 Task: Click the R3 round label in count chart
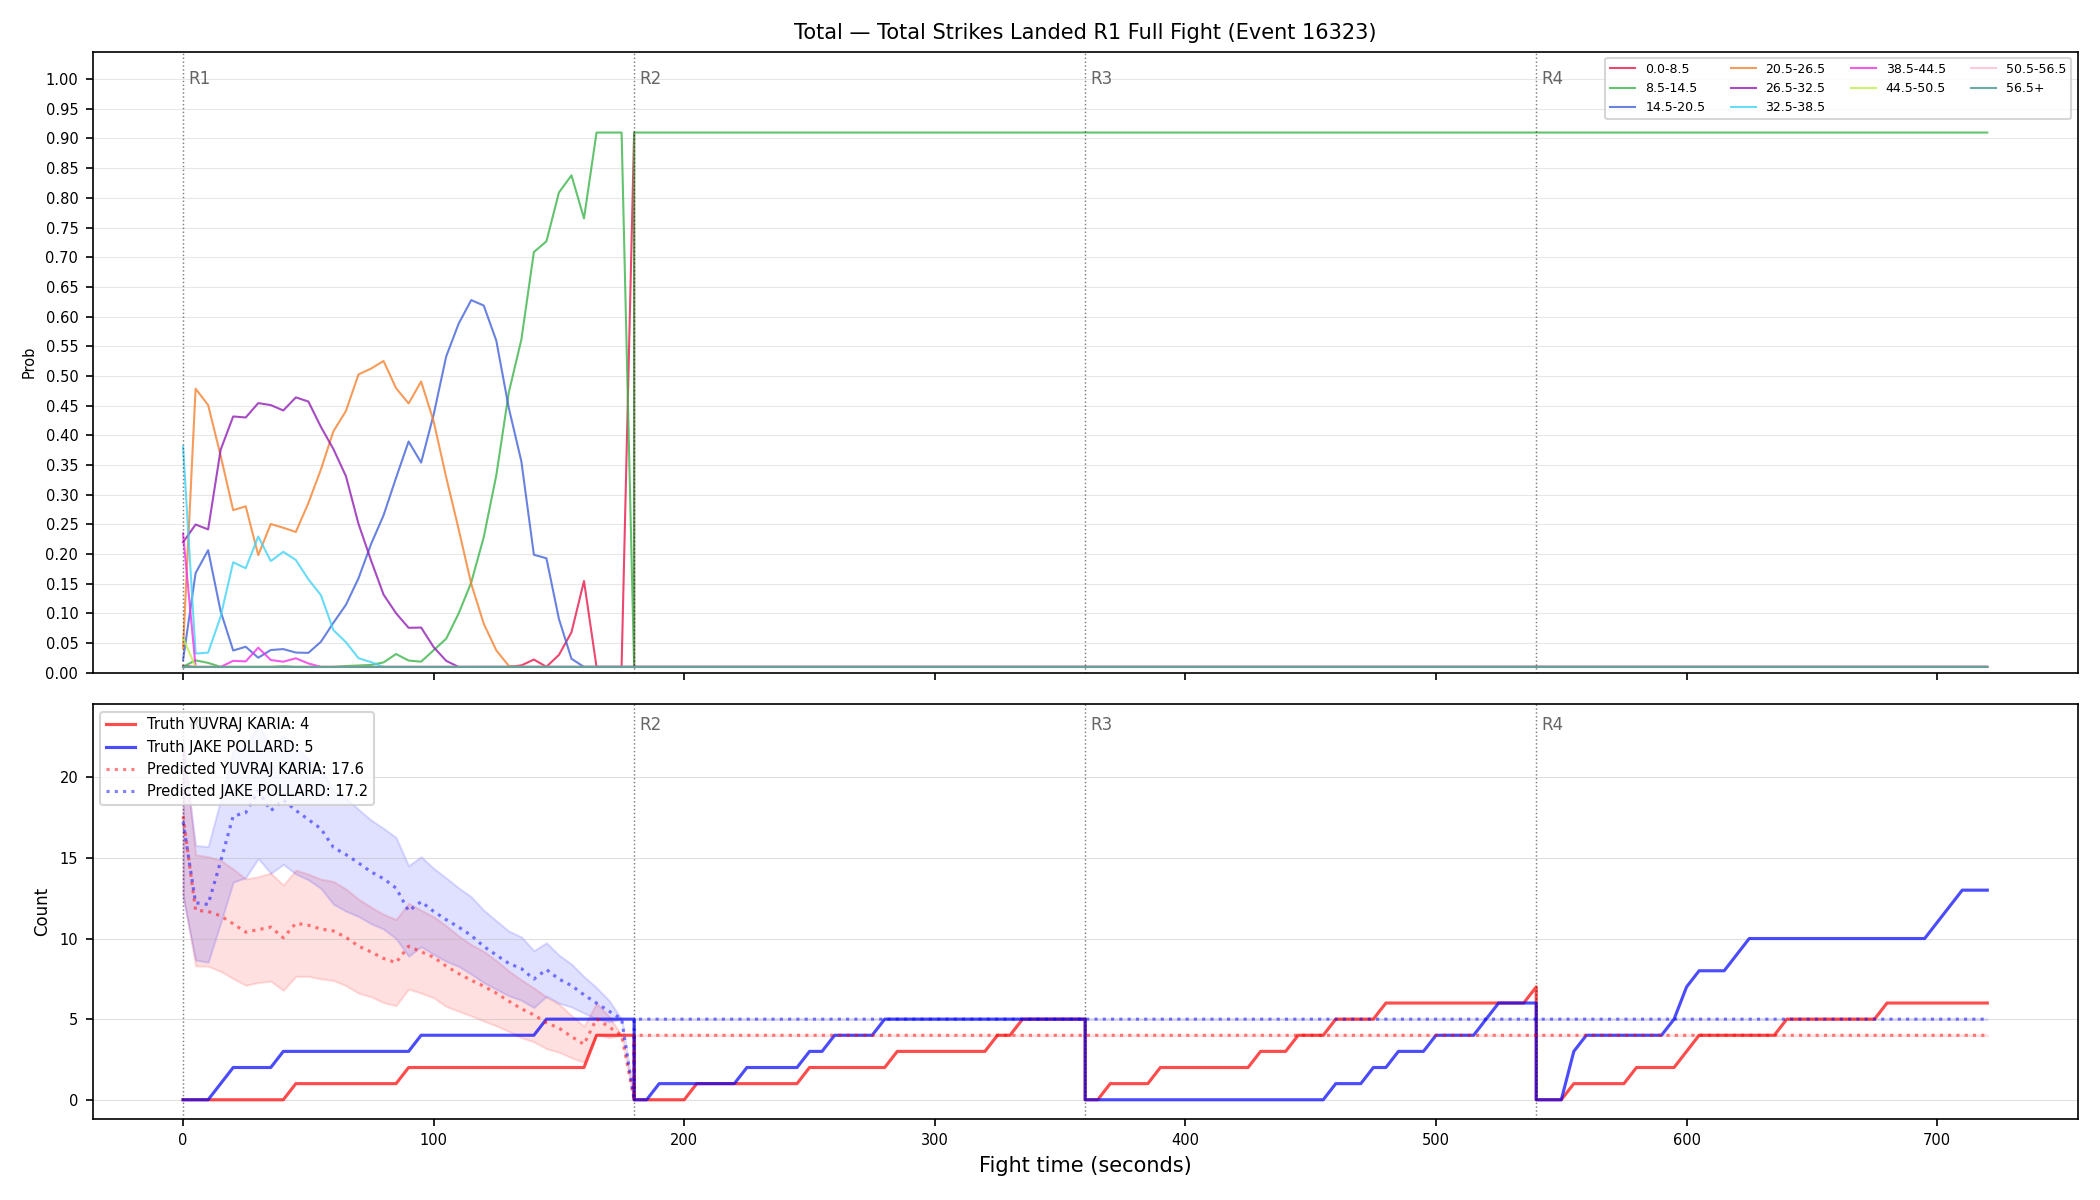[1101, 724]
